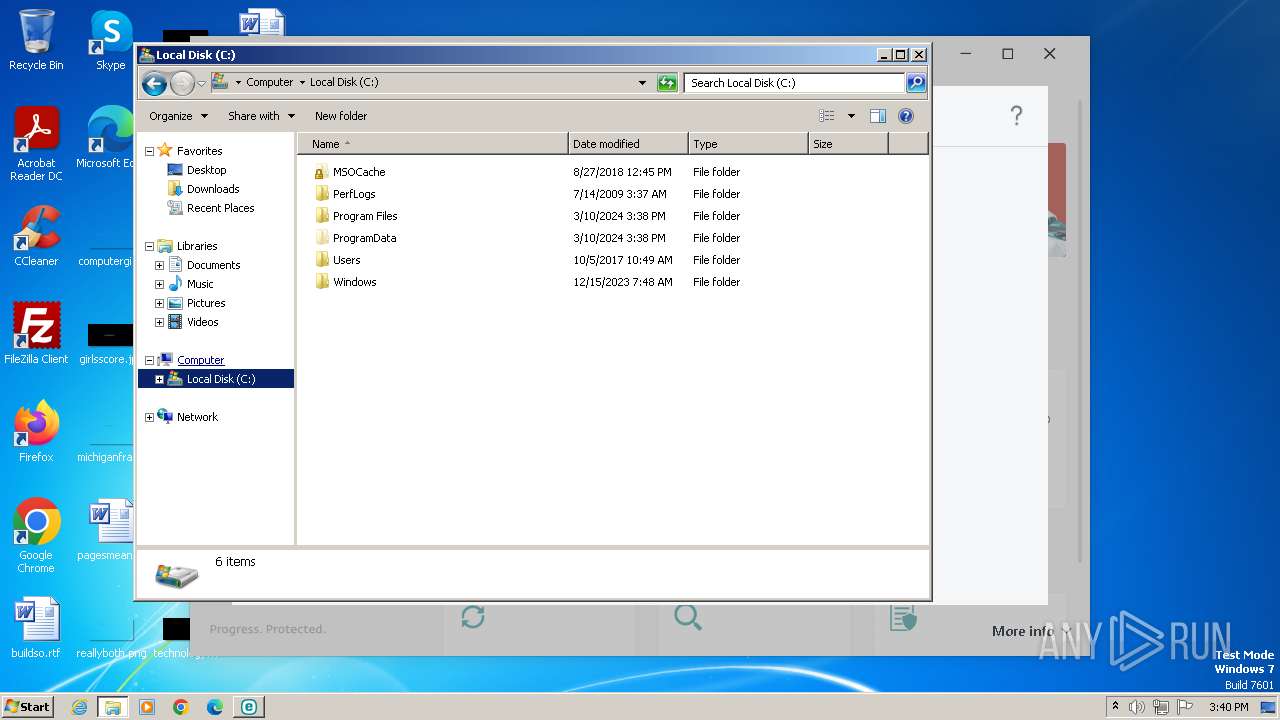The width and height of the screenshot is (1280, 720).
Task: Expand the Videos library node
Action: coord(159,322)
